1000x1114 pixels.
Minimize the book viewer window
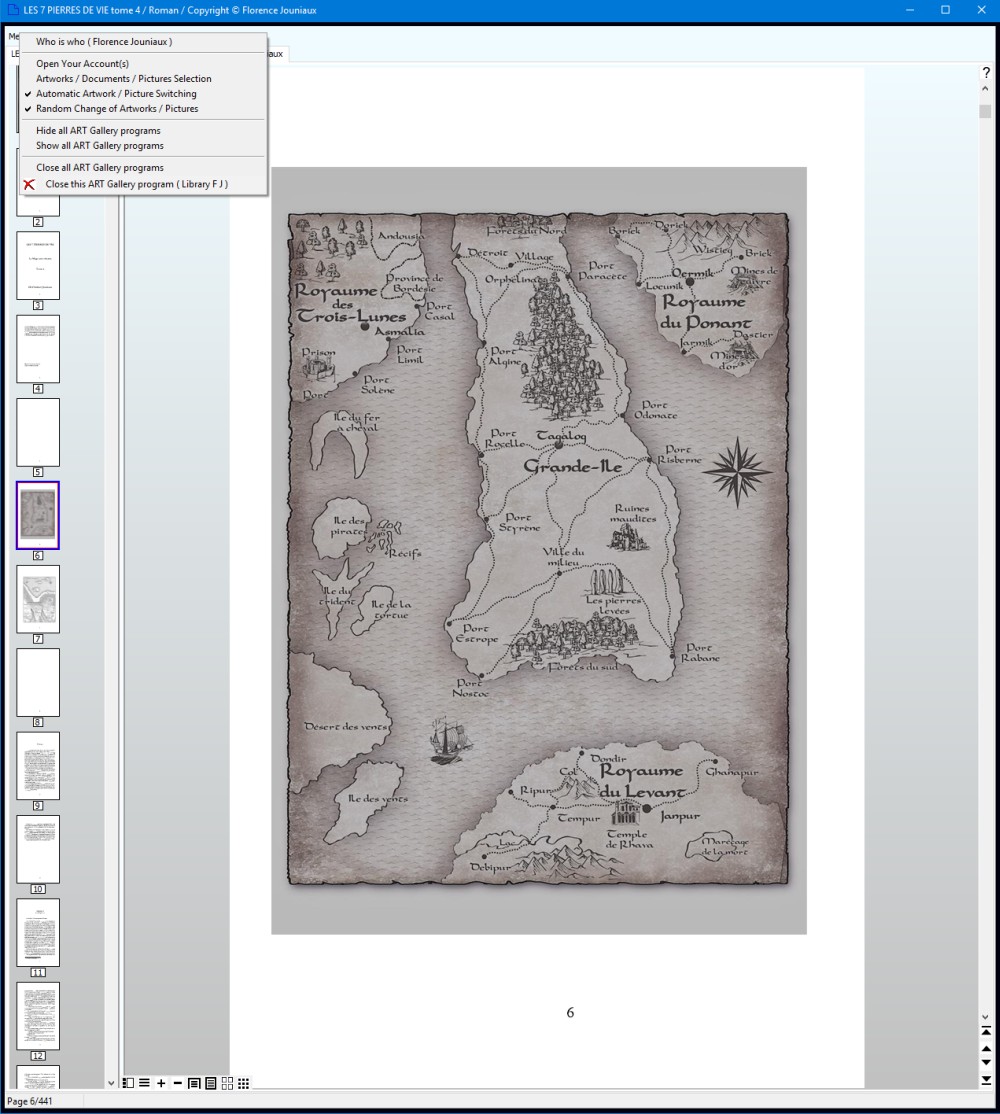click(x=910, y=10)
